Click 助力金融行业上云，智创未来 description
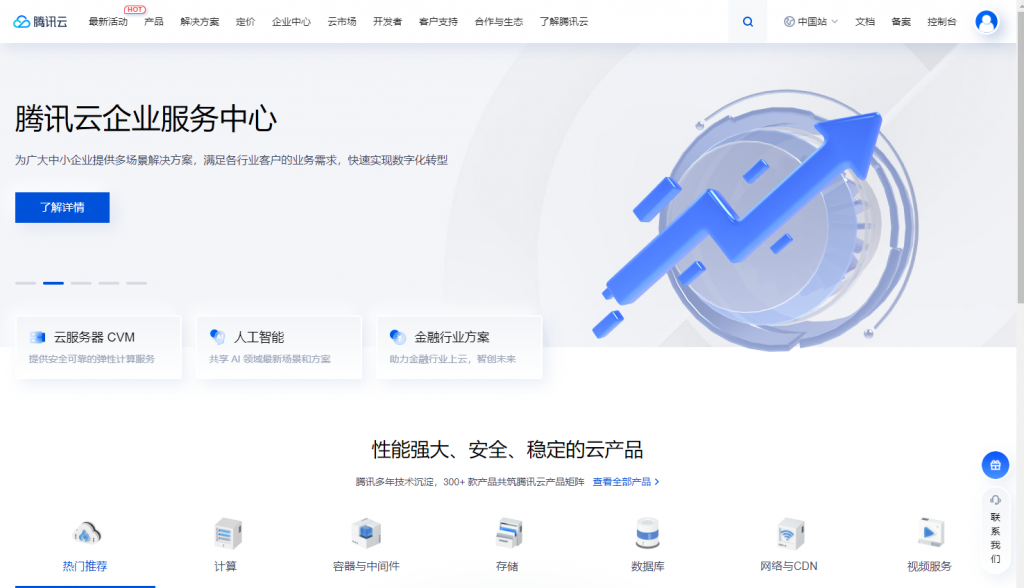 [453, 359]
